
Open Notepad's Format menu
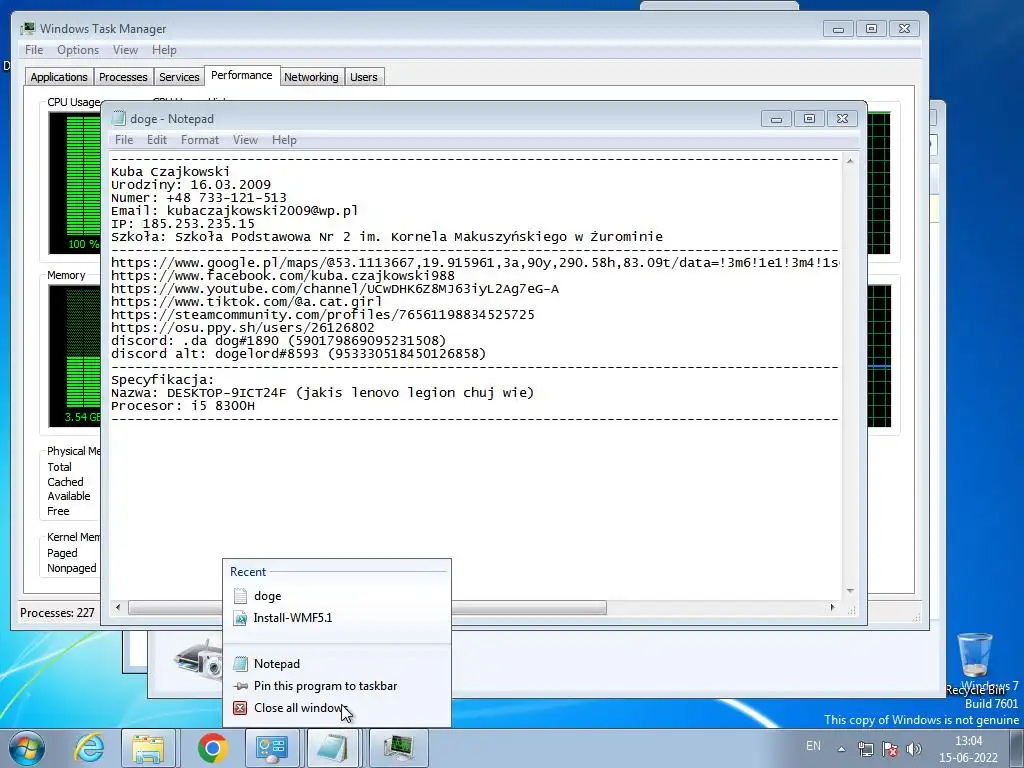click(200, 140)
